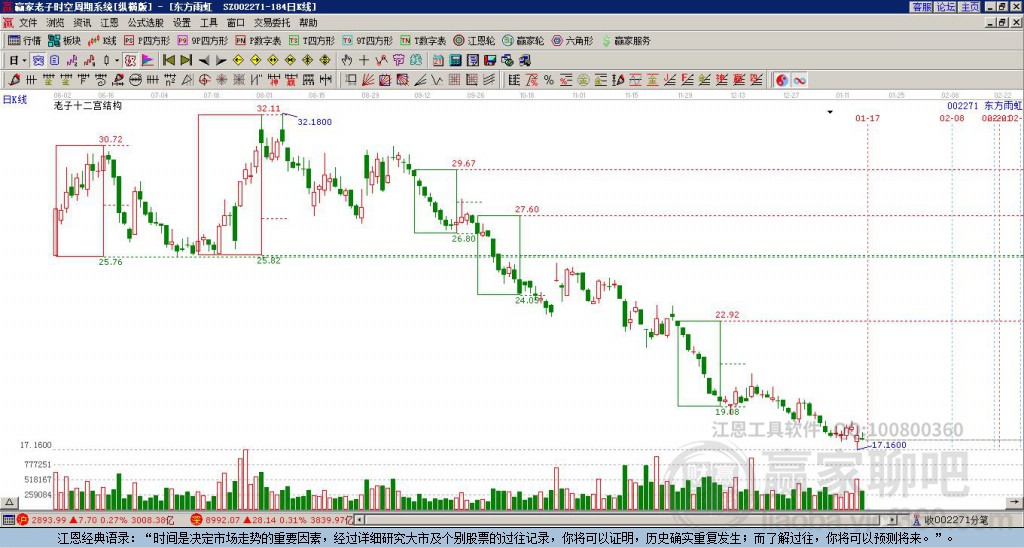
Task: Open the 9P四方形 tool
Action: (202, 40)
